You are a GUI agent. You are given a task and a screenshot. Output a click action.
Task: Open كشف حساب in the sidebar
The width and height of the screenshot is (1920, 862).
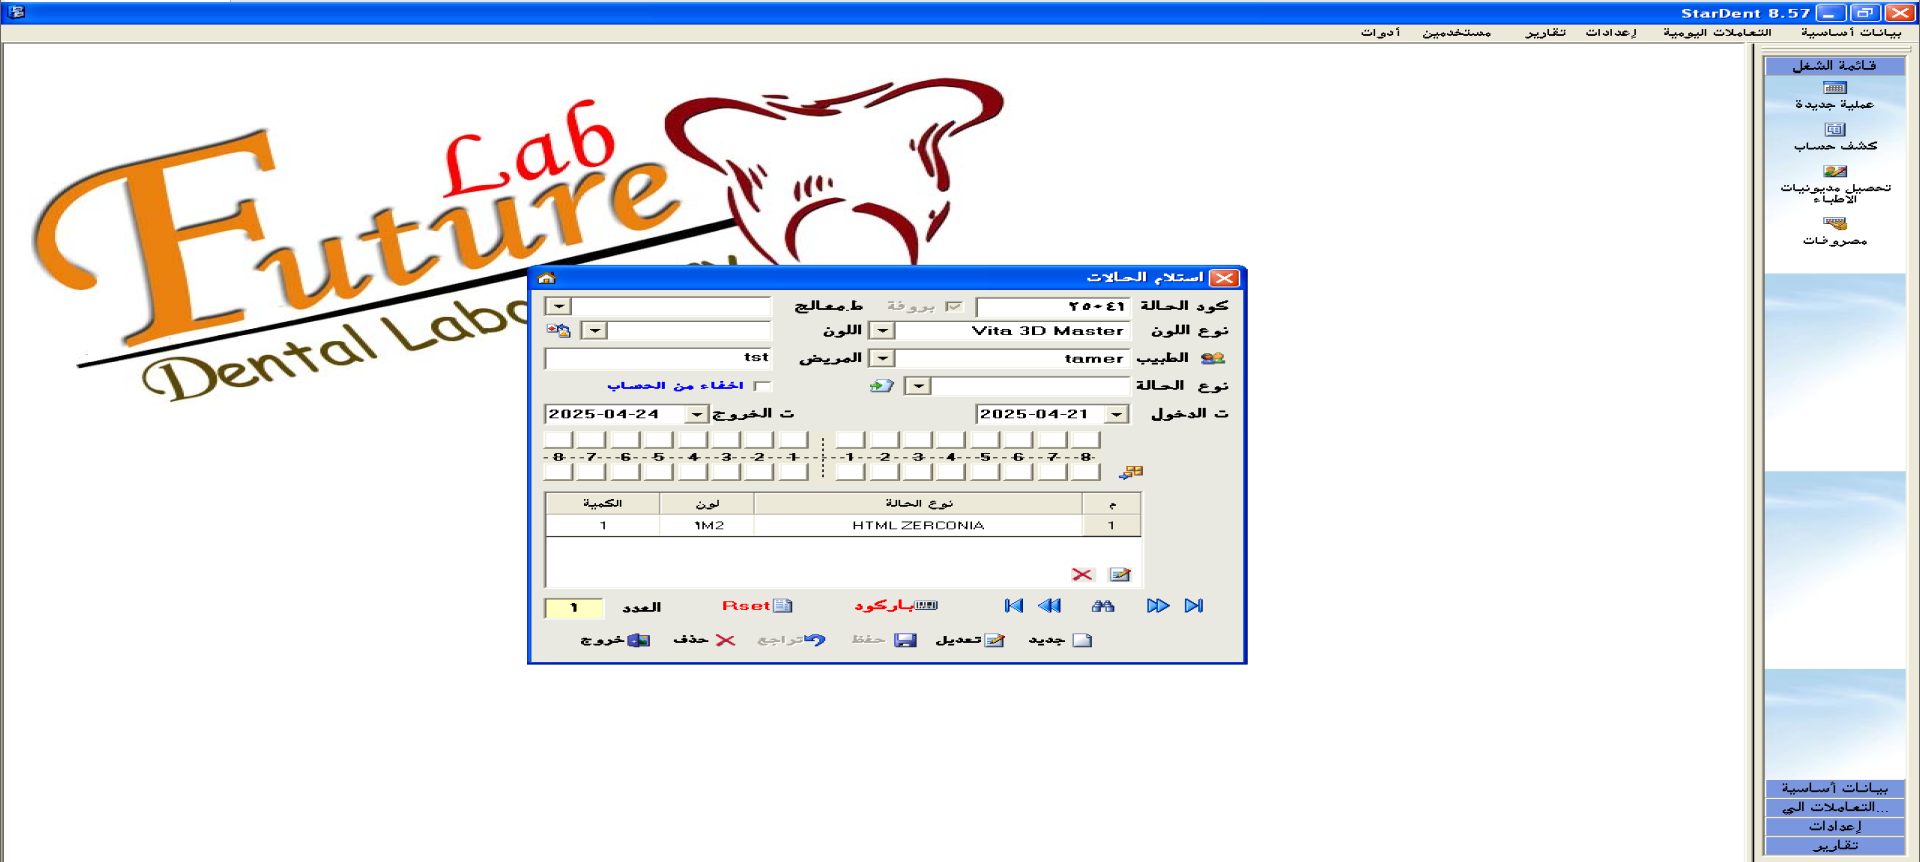(1834, 137)
